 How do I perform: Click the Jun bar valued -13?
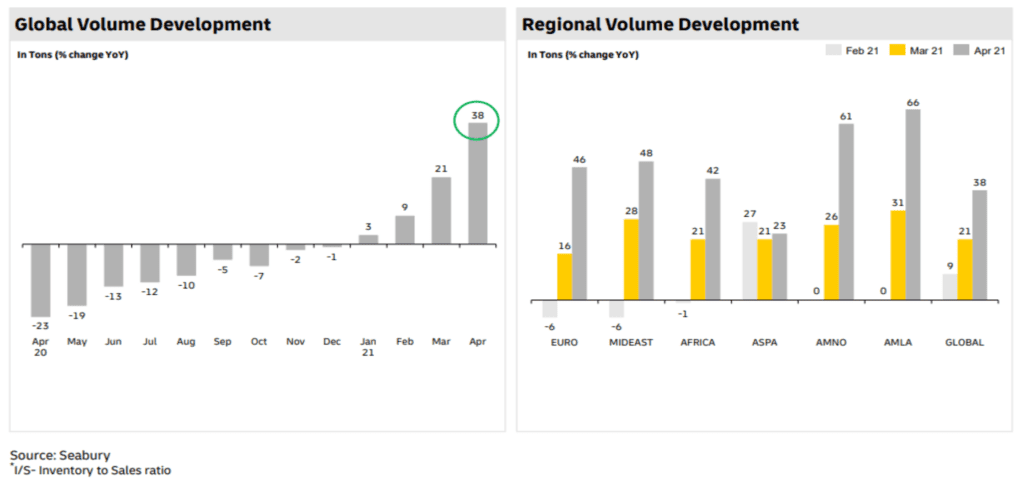114,265
